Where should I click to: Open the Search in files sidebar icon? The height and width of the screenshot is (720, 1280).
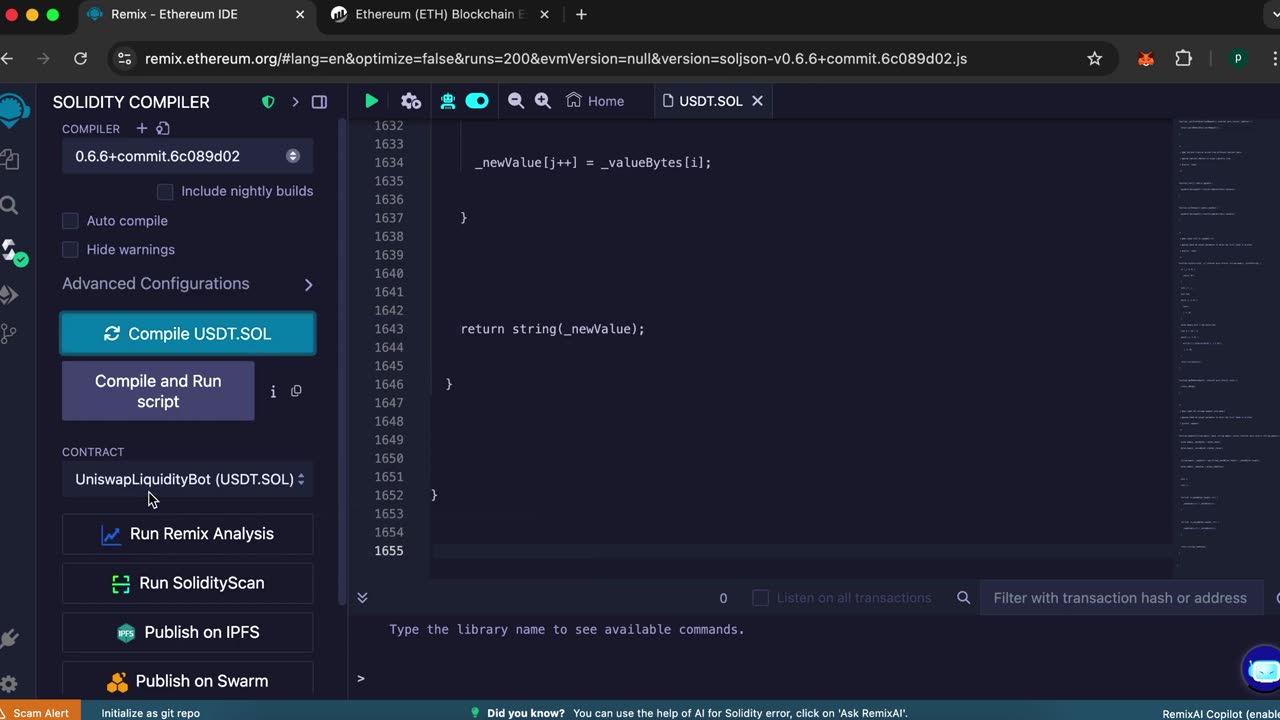10,206
